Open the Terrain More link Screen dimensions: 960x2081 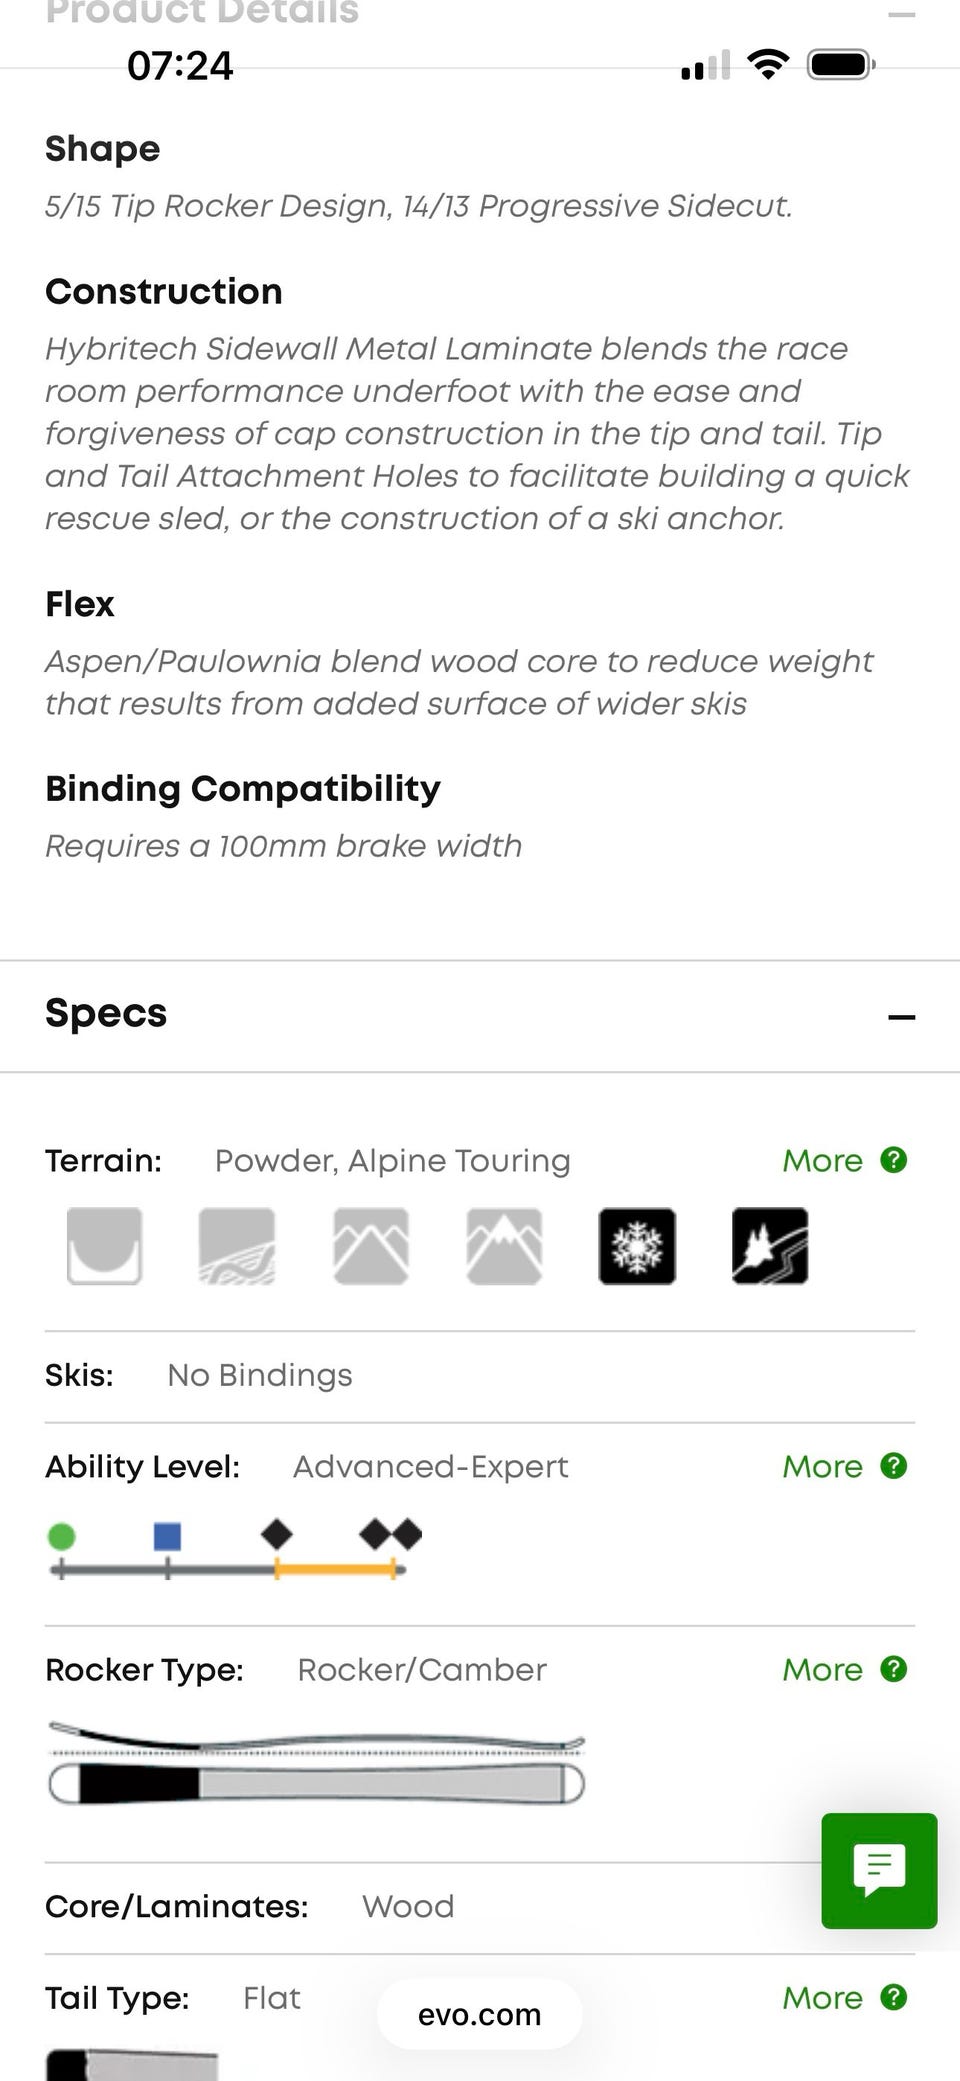tap(822, 1160)
